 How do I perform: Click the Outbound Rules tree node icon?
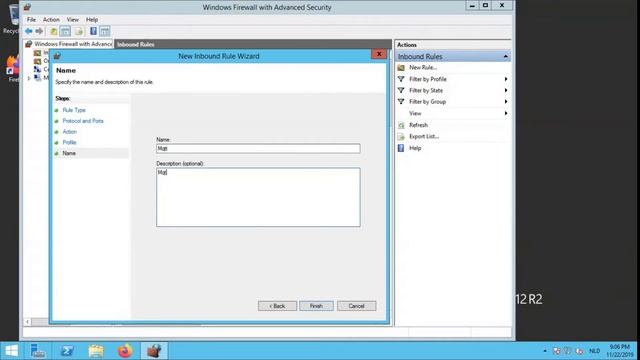(x=38, y=61)
